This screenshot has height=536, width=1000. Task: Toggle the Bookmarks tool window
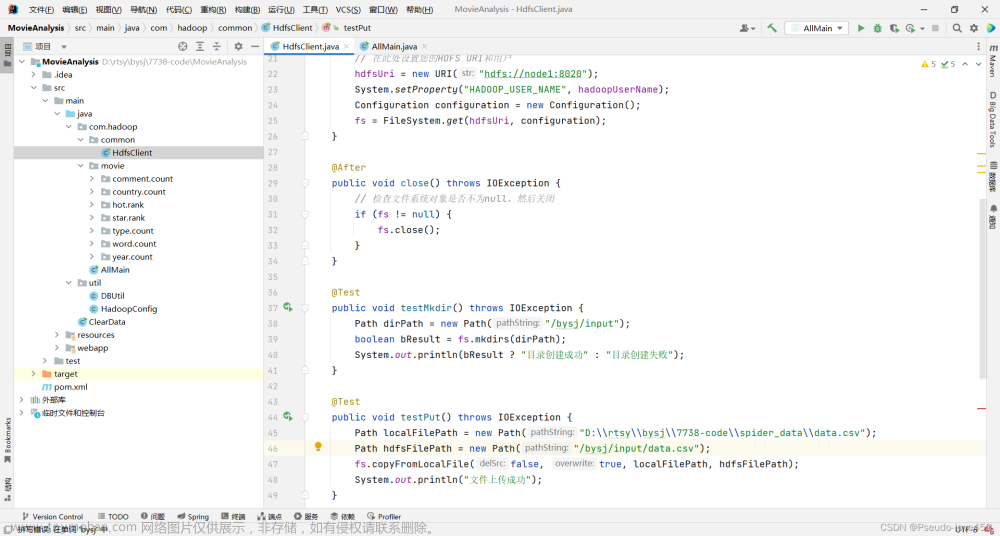pyautogui.click(x=7, y=440)
